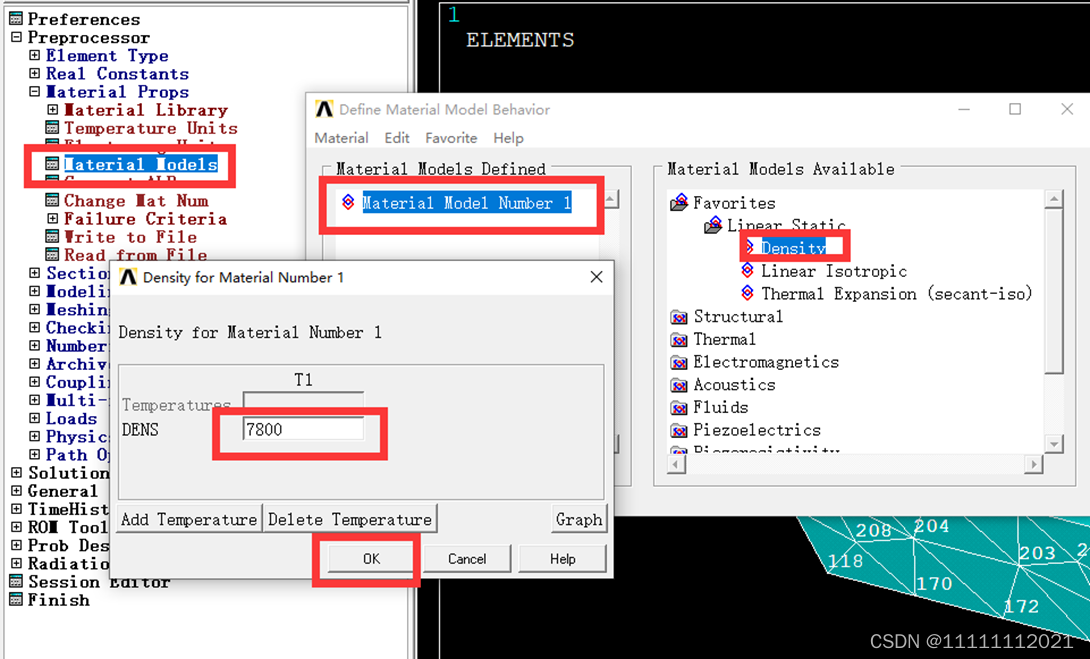Click the Thermal Expansion diamond icon
The height and width of the screenshot is (659, 1090).
747,293
